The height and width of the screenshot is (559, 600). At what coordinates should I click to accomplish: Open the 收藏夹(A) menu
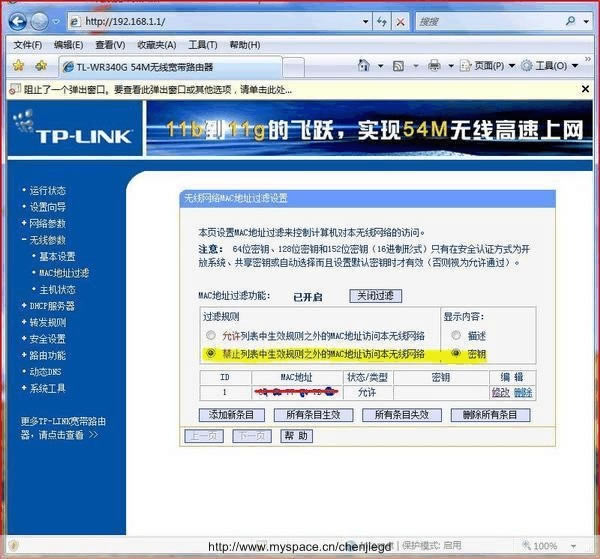pos(157,45)
